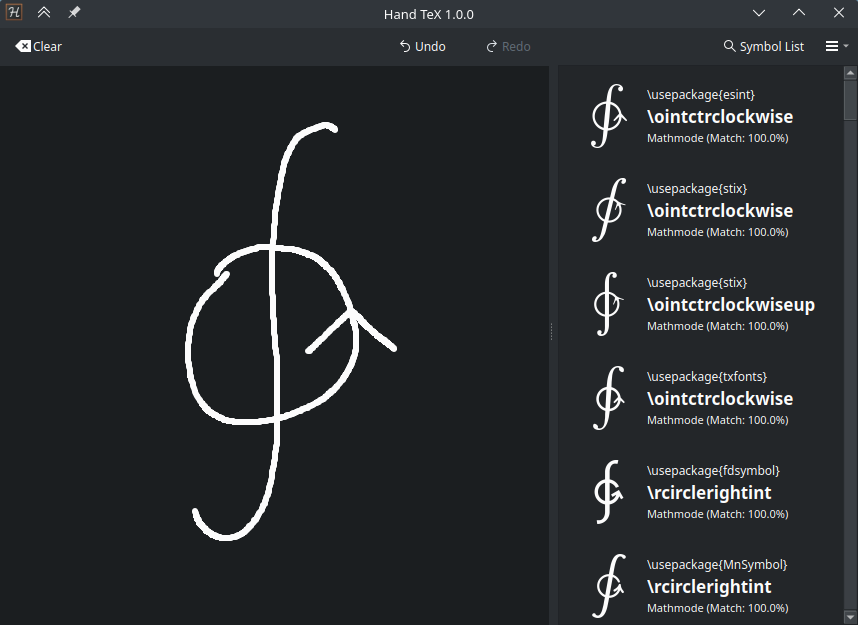This screenshot has width=858, height=625.
Task: Click the scrollbar down arrow
Action: tap(850, 618)
